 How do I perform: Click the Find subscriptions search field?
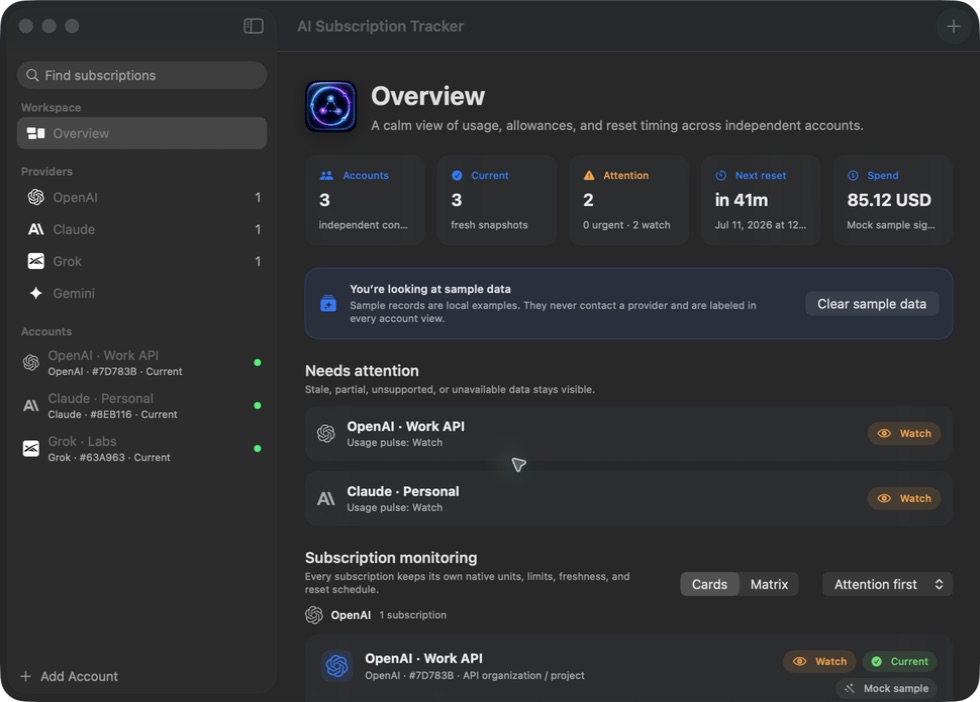point(142,75)
